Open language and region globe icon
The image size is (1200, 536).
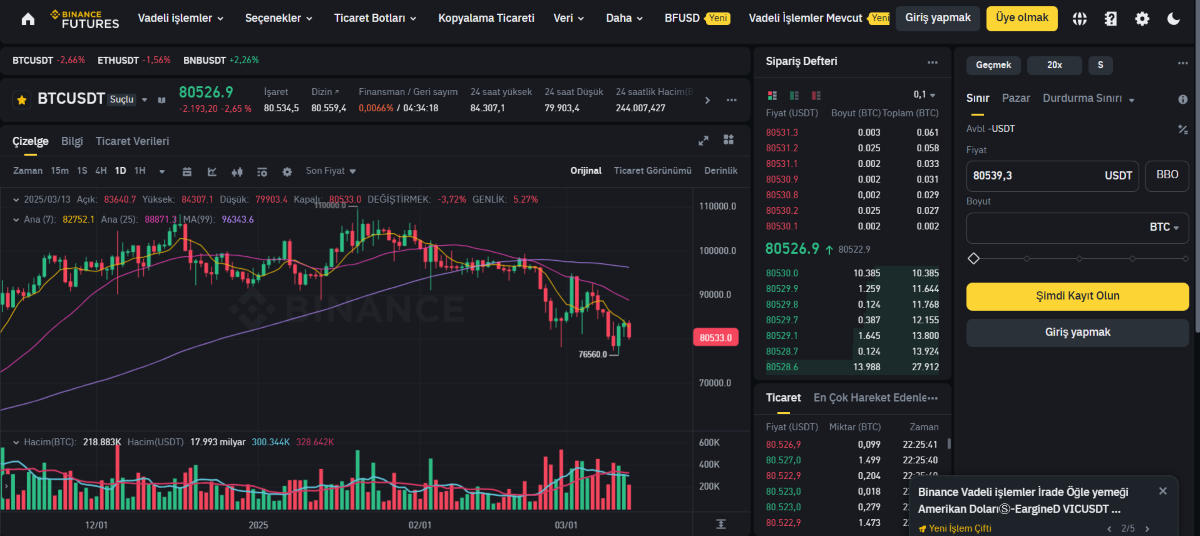[x=1080, y=18]
